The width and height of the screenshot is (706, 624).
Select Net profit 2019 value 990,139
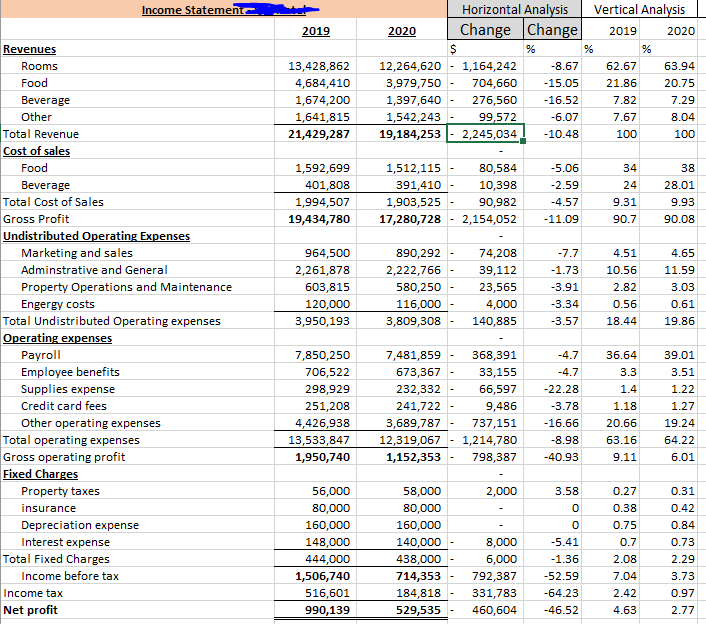pyautogui.click(x=327, y=610)
